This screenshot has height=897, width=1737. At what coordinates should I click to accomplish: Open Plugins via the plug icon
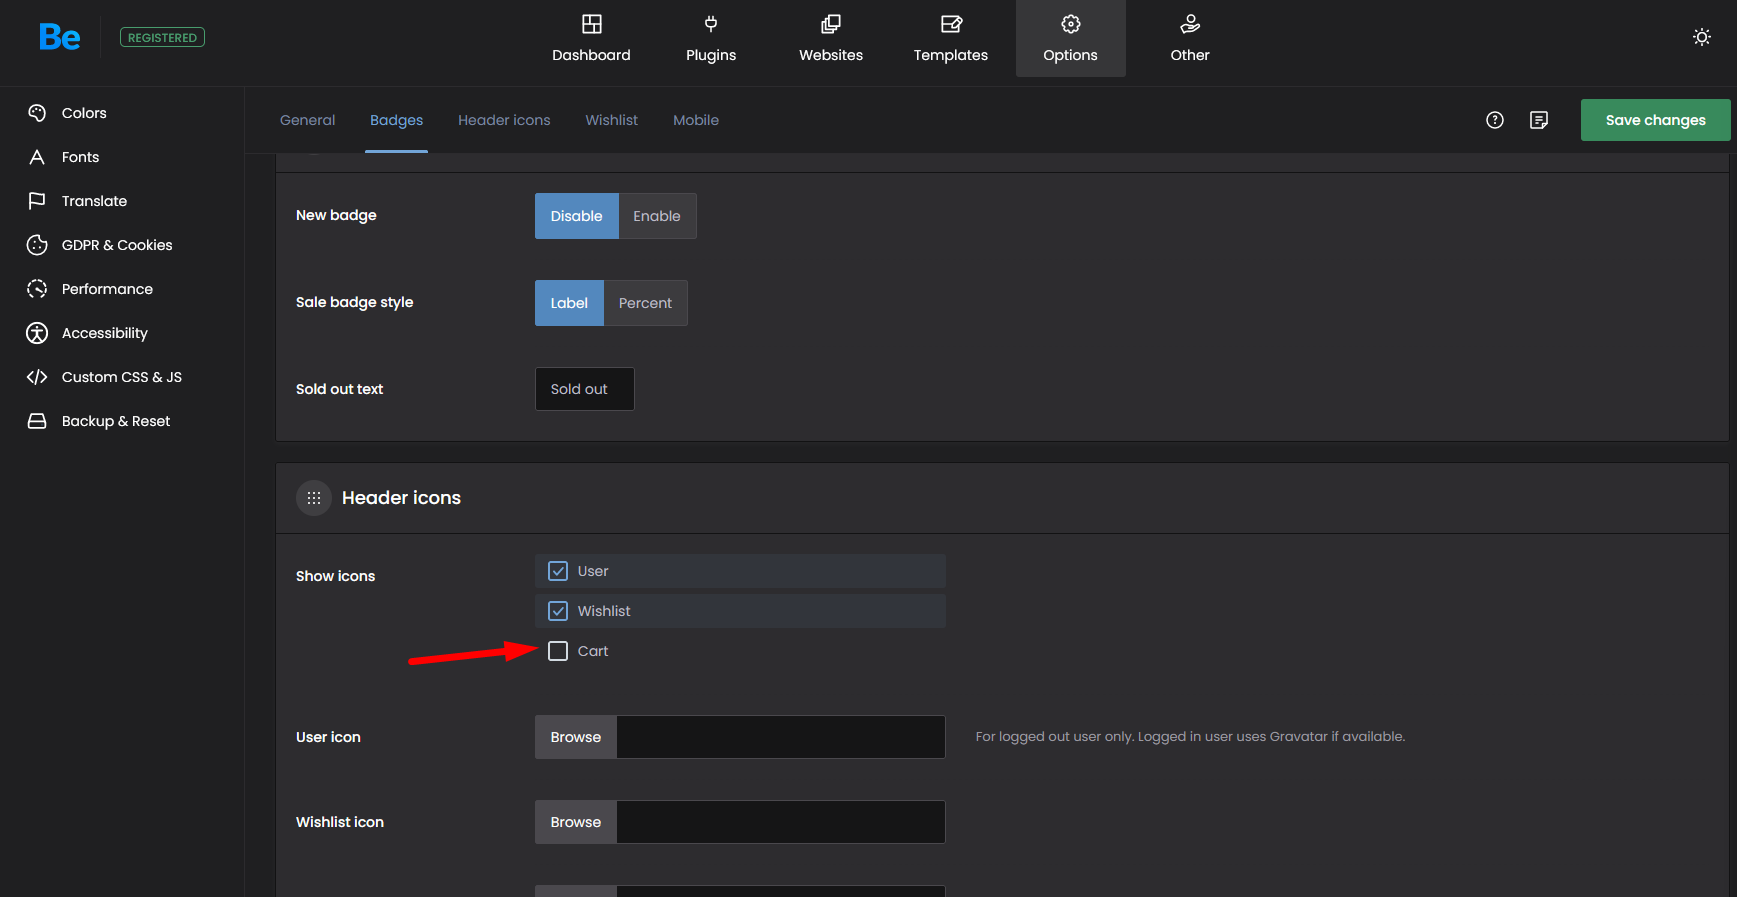click(710, 24)
